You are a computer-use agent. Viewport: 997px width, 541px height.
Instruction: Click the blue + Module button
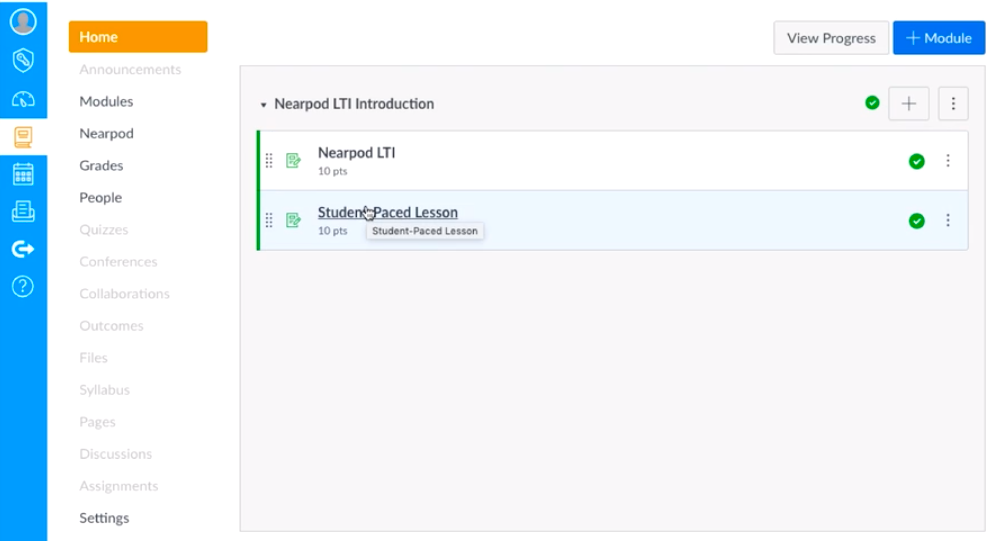coord(938,38)
